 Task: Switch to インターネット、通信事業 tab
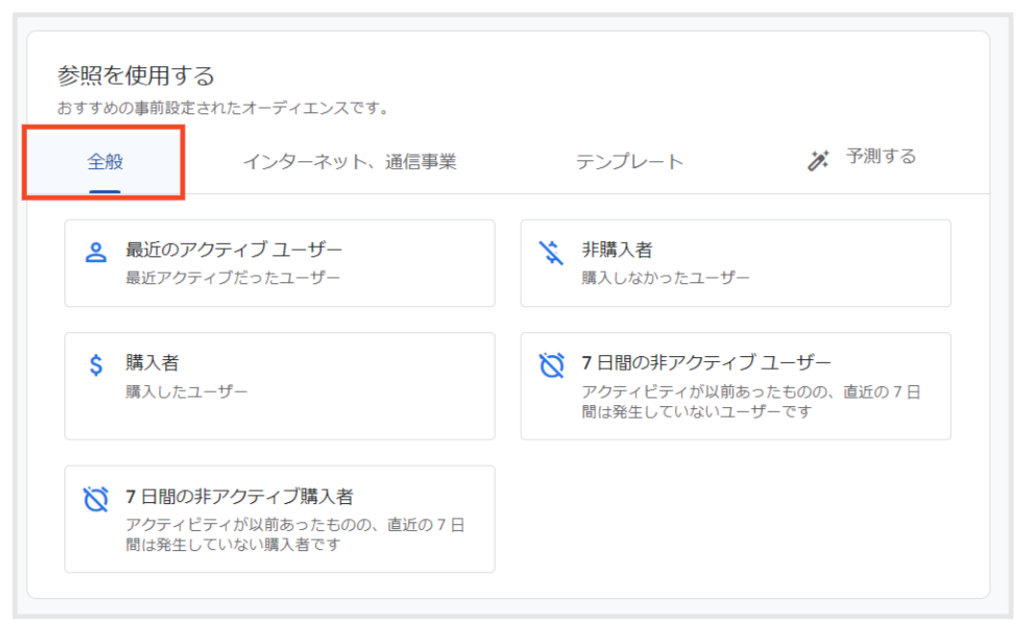point(349,161)
